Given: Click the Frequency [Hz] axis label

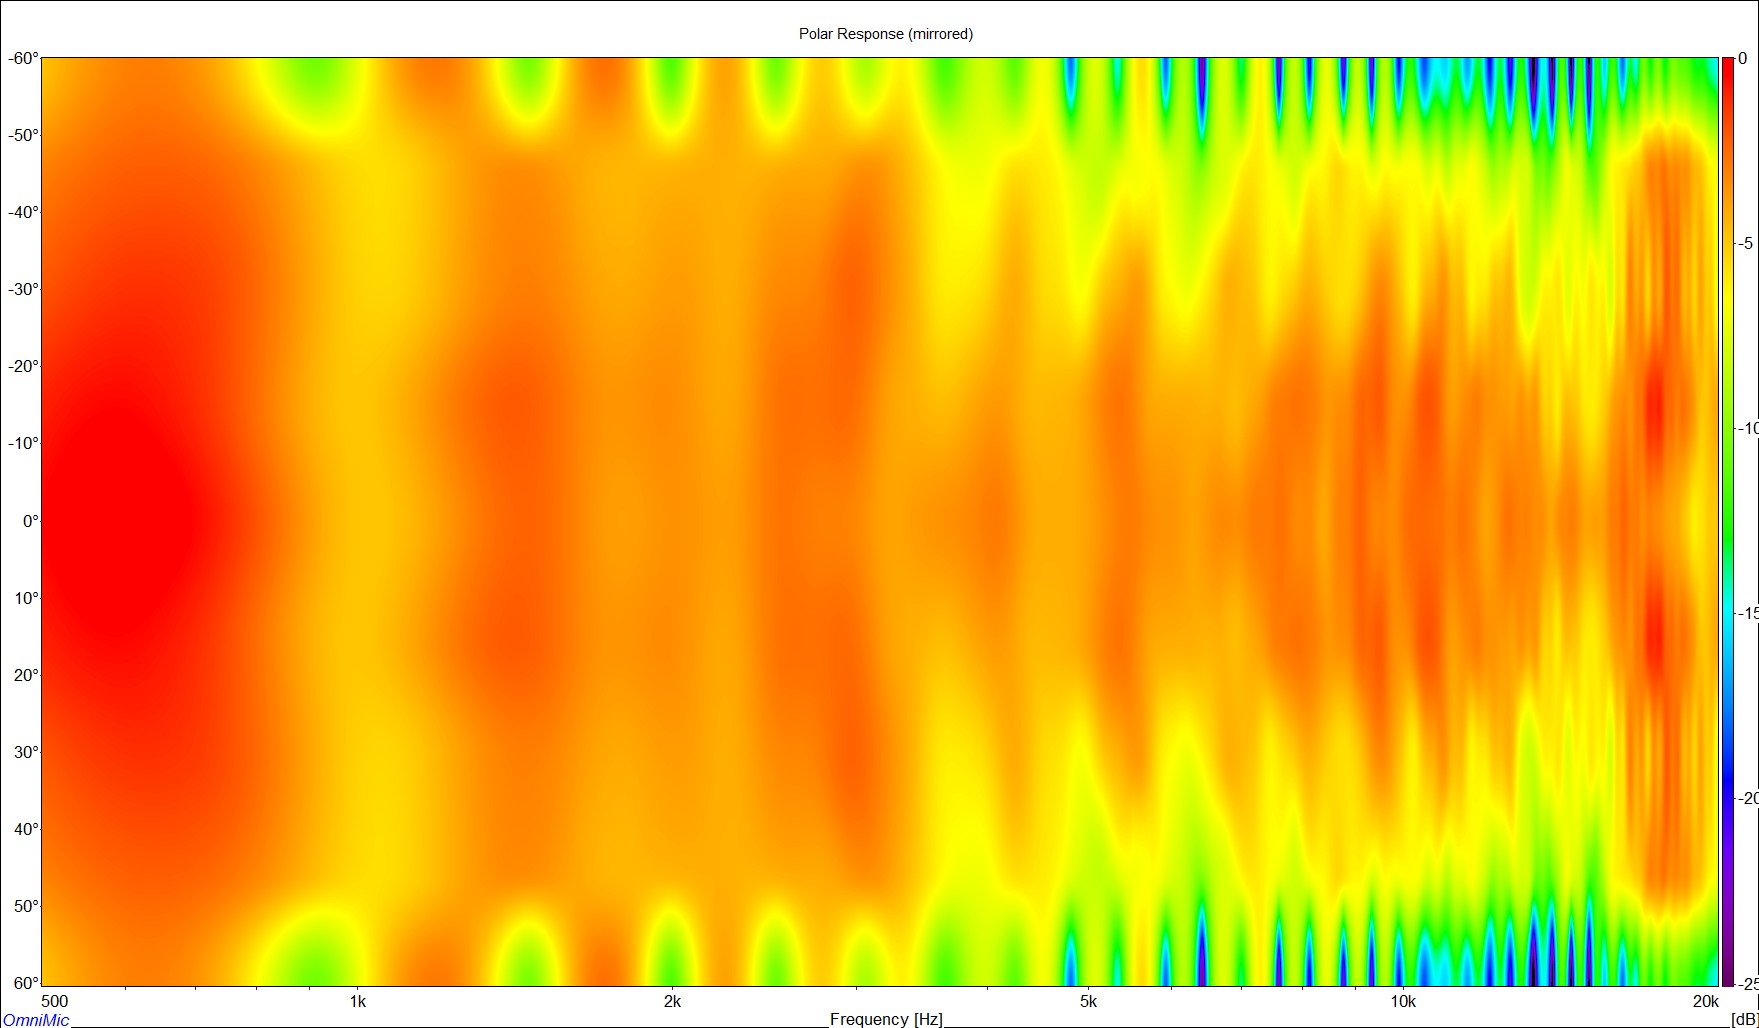Looking at the screenshot, I should point(885,1019).
